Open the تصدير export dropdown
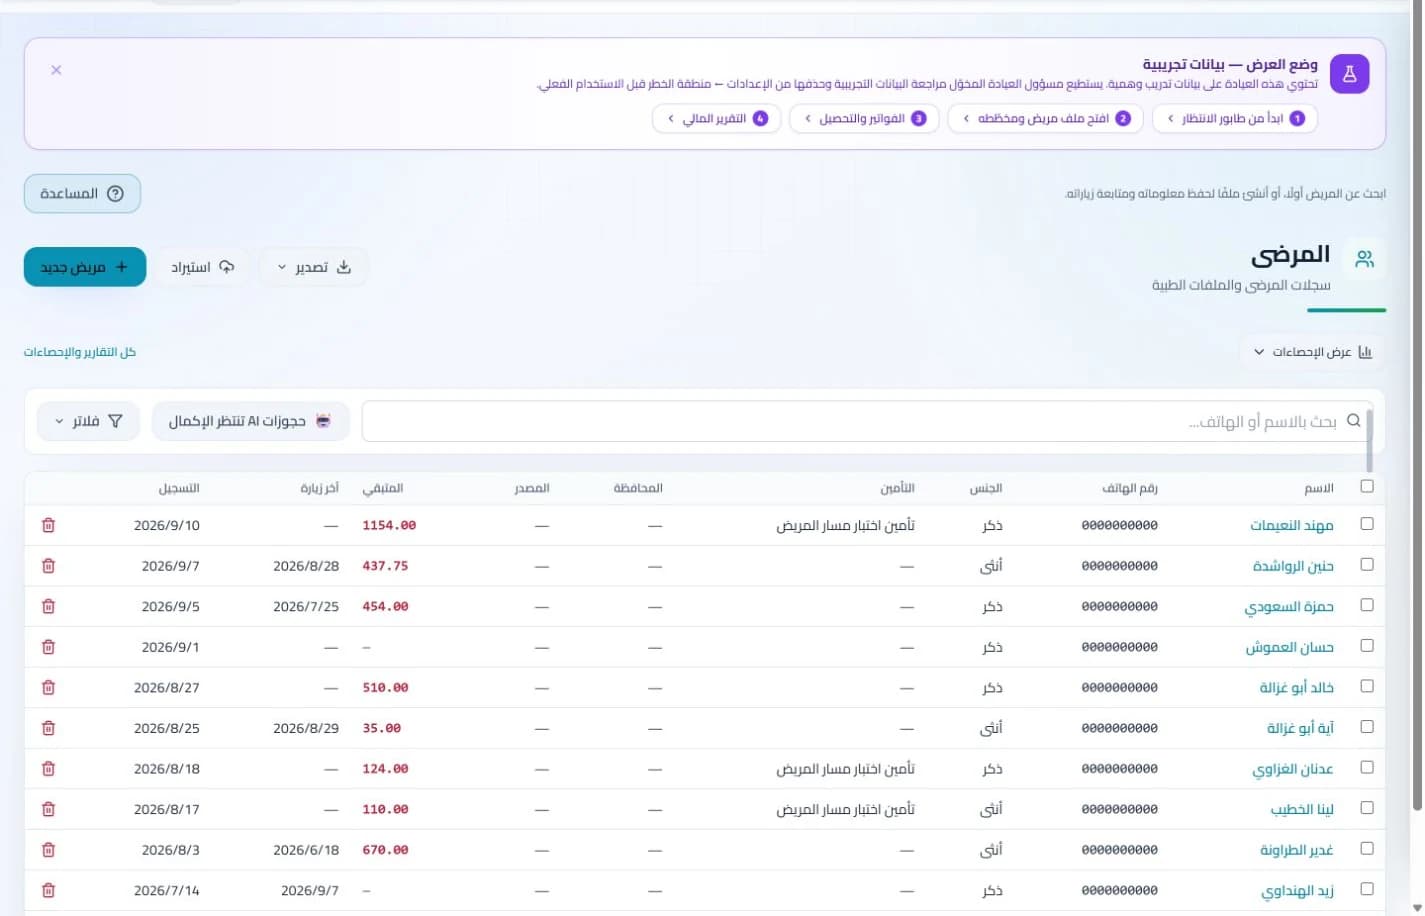 [313, 267]
